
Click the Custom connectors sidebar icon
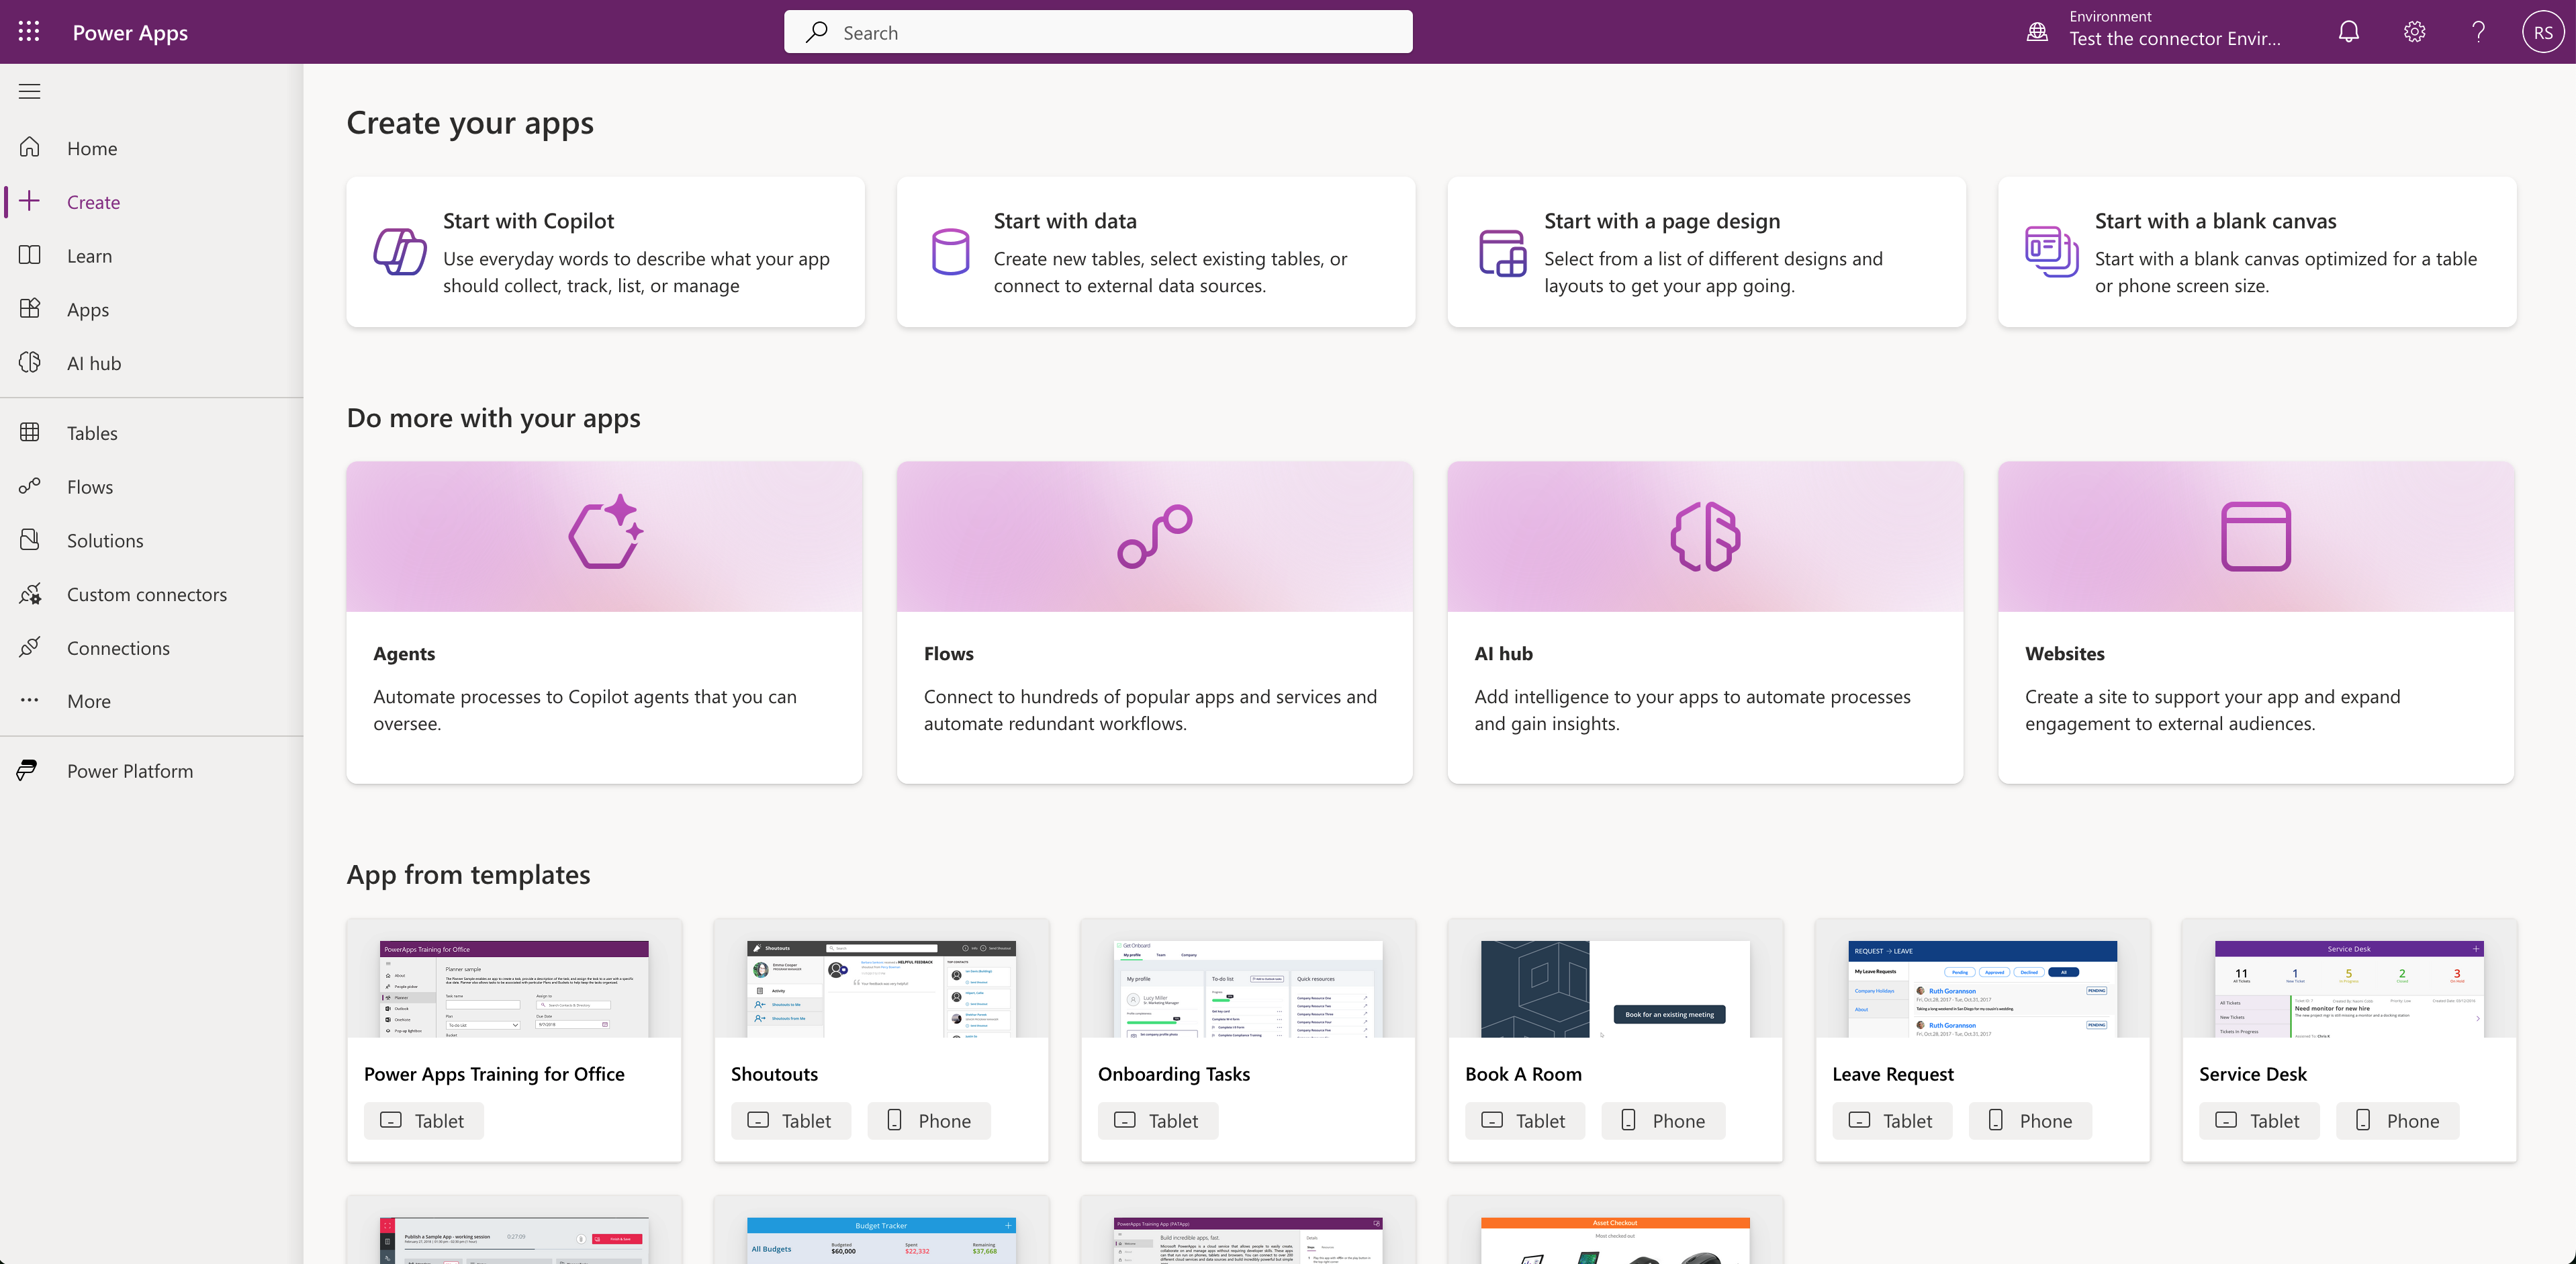(30, 594)
